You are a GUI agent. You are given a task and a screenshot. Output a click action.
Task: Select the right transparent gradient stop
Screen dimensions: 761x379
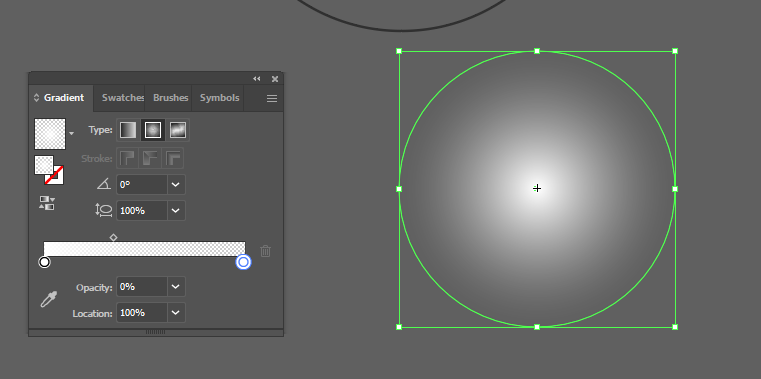[243, 262]
